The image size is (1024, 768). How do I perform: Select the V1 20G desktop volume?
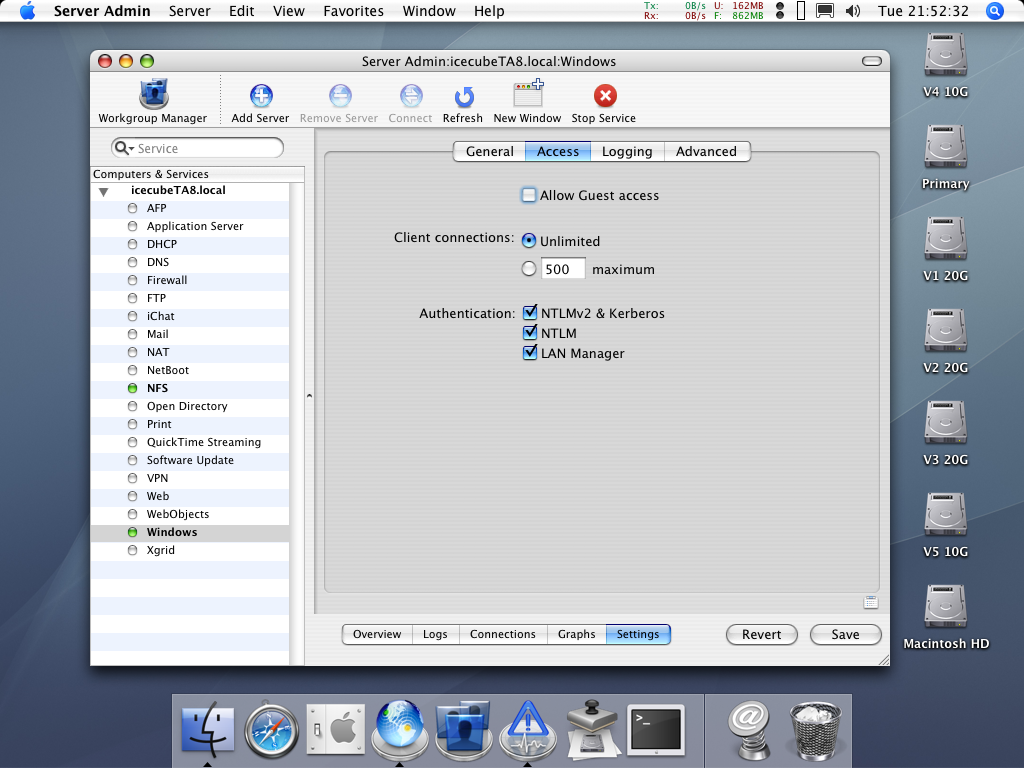tap(946, 240)
